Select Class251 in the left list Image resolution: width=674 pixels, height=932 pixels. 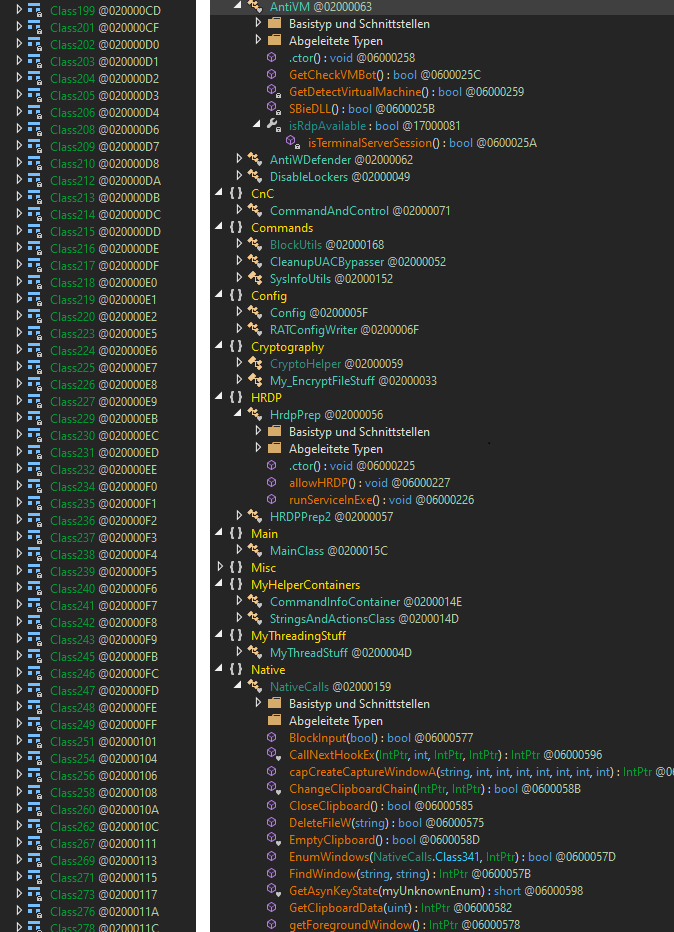point(72,742)
